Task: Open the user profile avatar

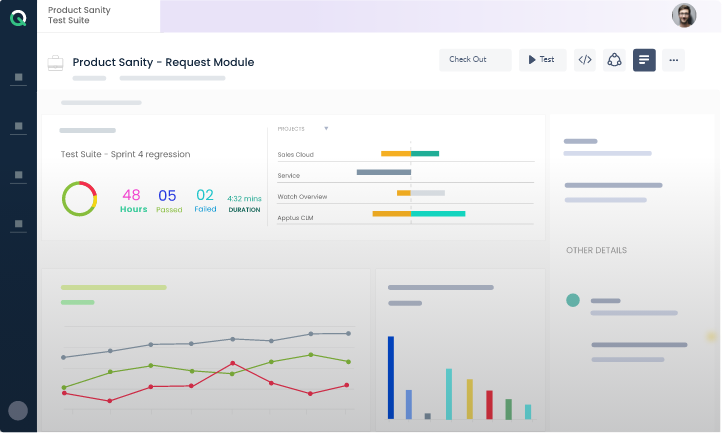Action: [684, 16]
